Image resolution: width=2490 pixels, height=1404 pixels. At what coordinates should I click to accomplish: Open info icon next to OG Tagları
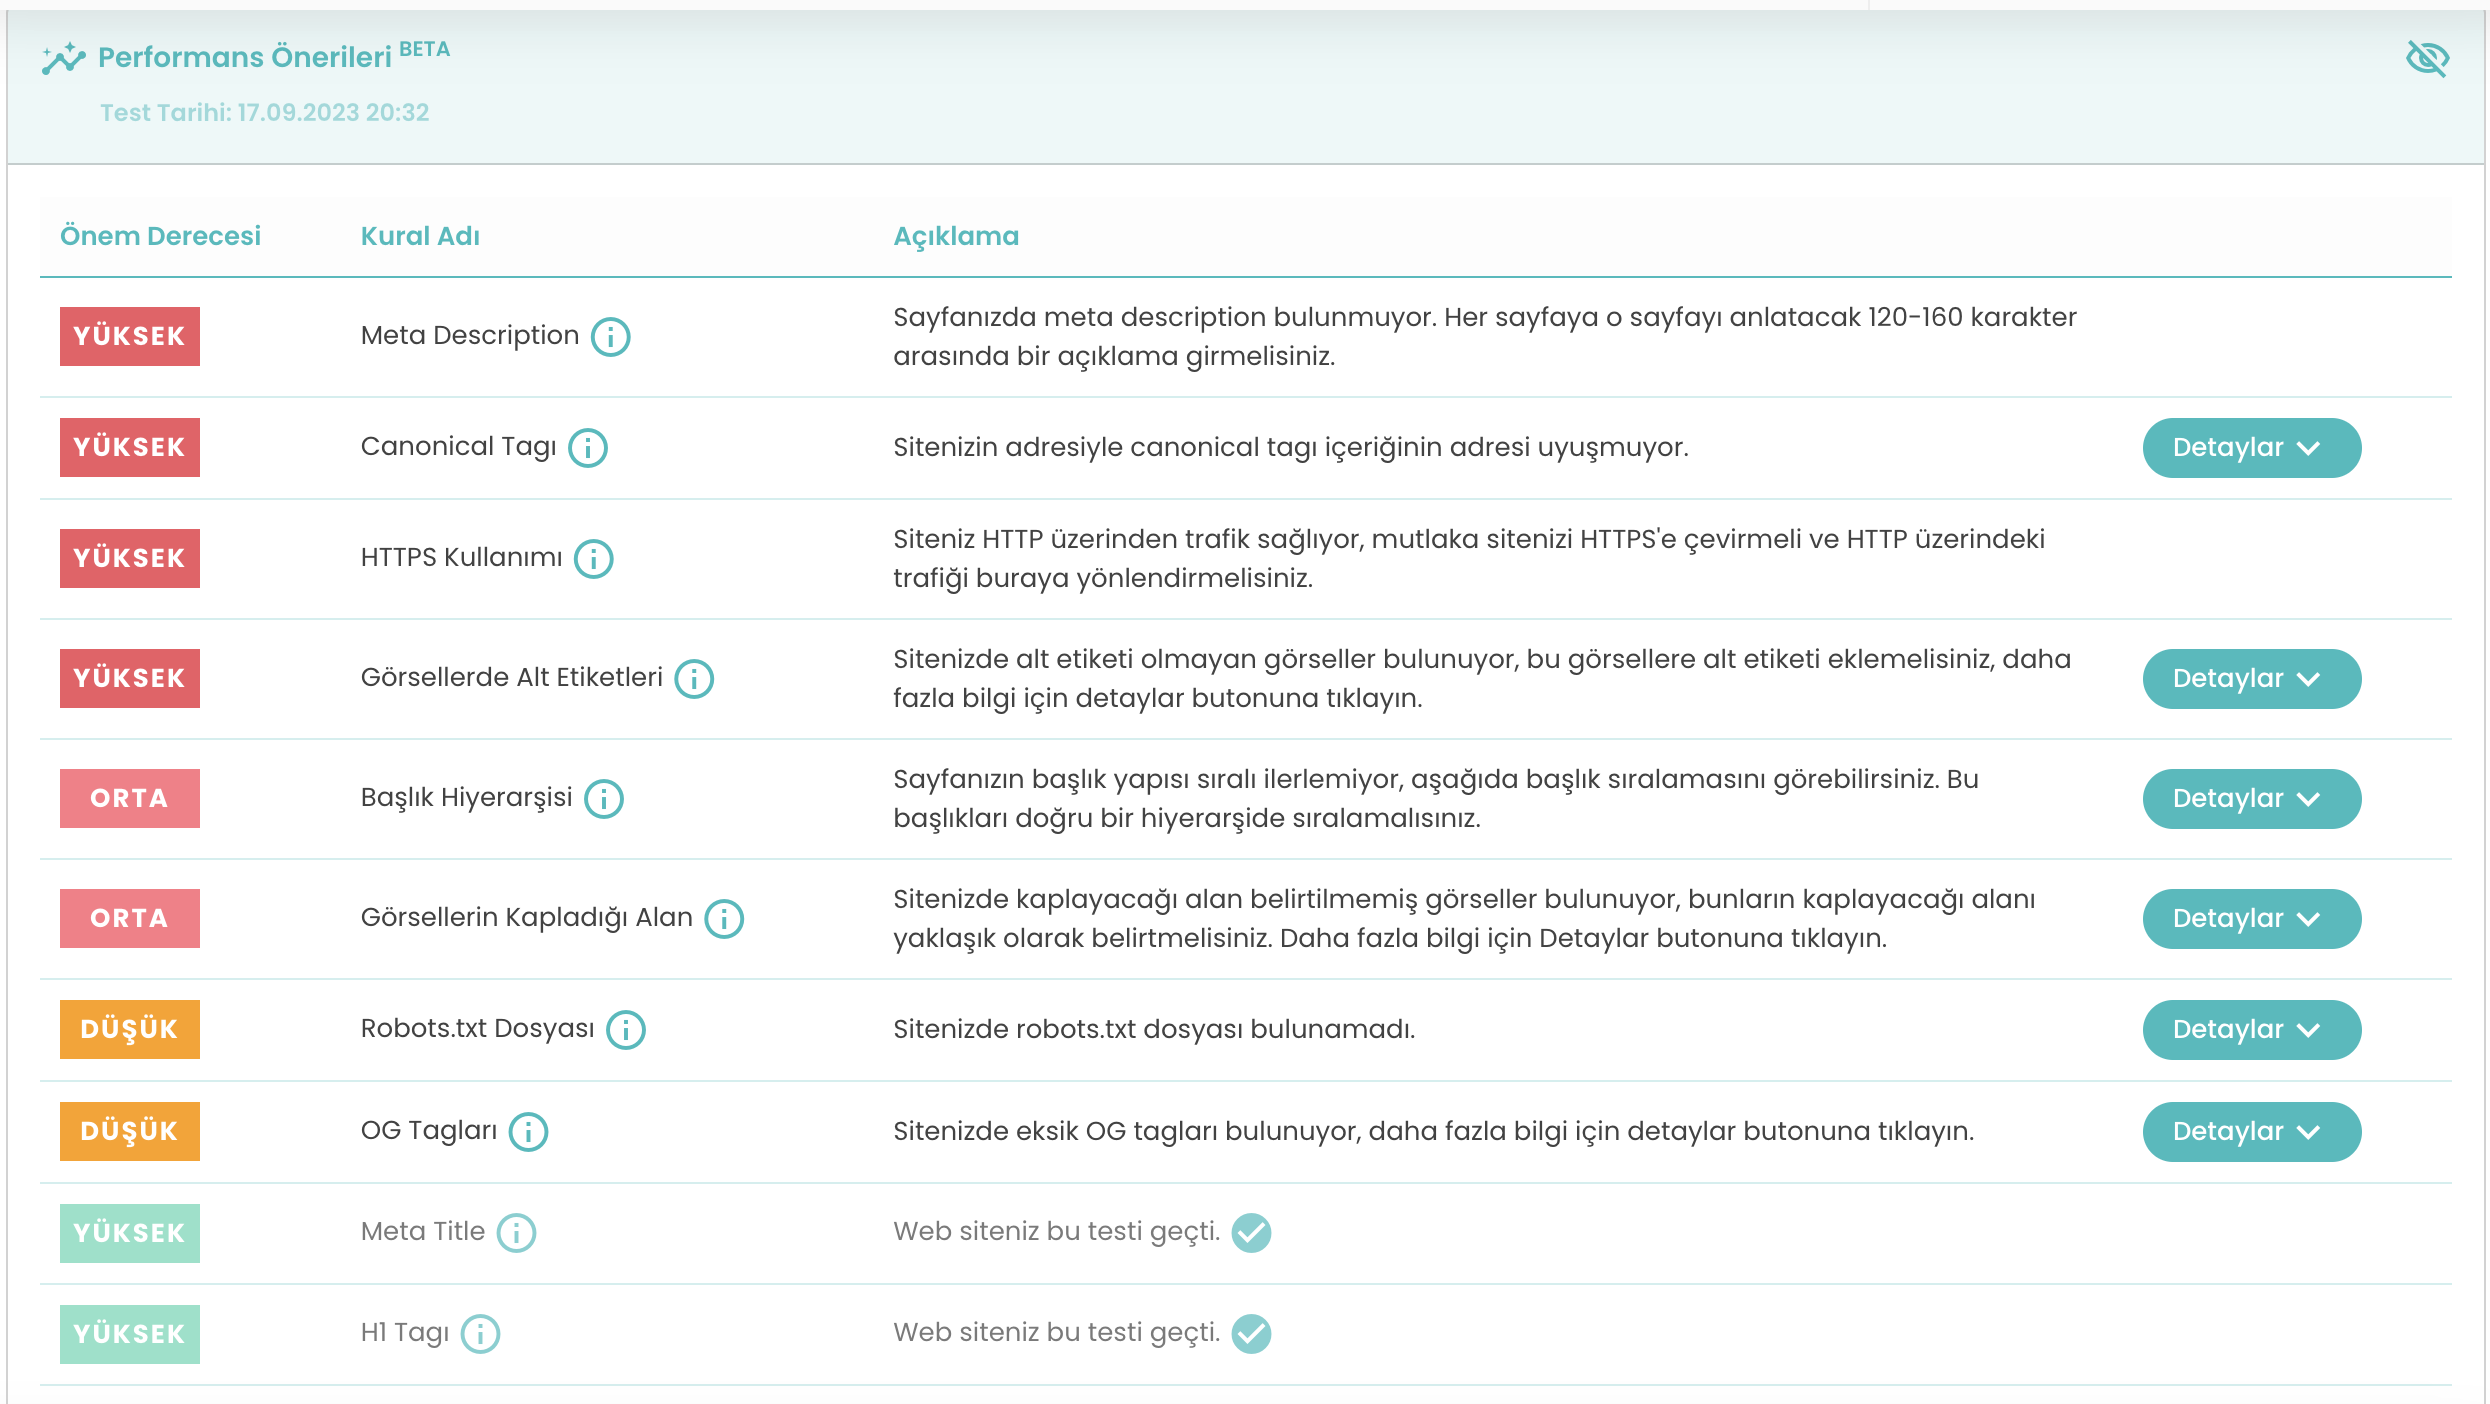pyautogui.click(x=528, y=1132)
